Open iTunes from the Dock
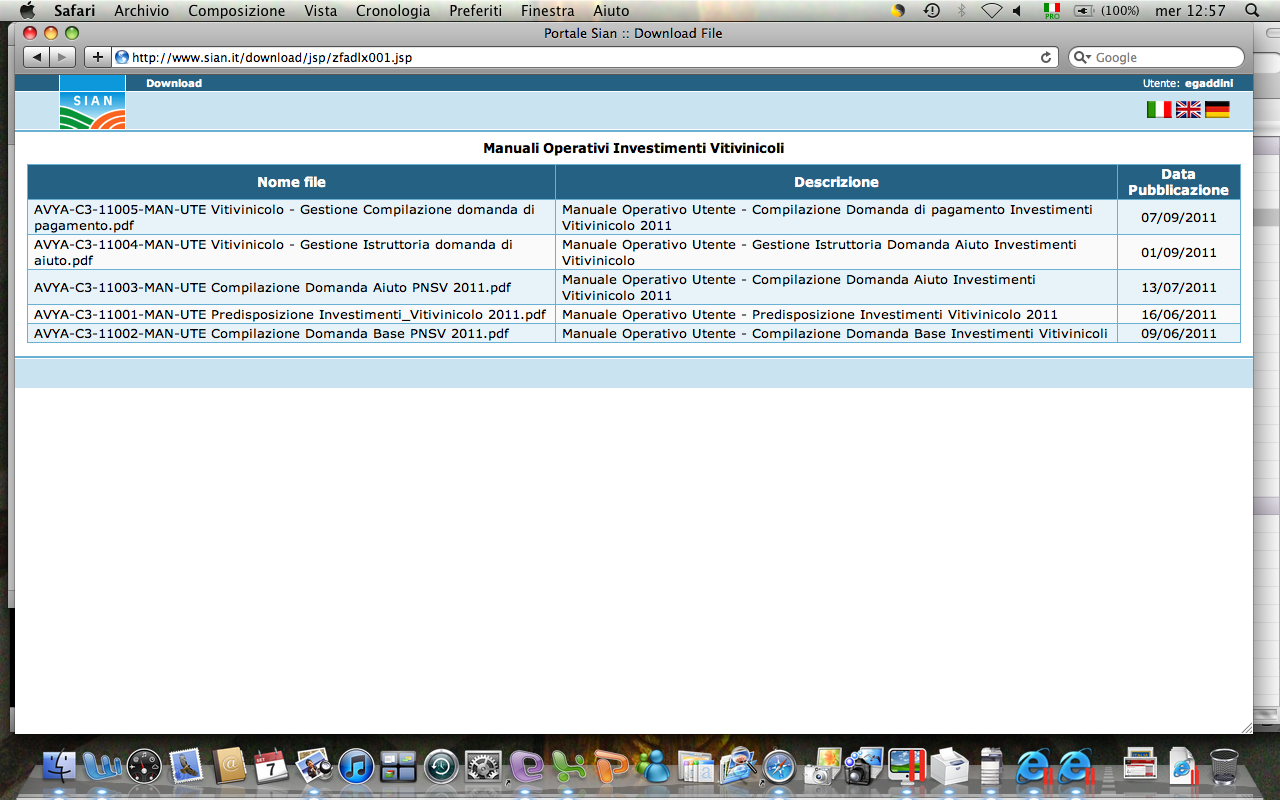Image resolution: width=1280 pixels, height=800 pixels. (x=356, y=767)
